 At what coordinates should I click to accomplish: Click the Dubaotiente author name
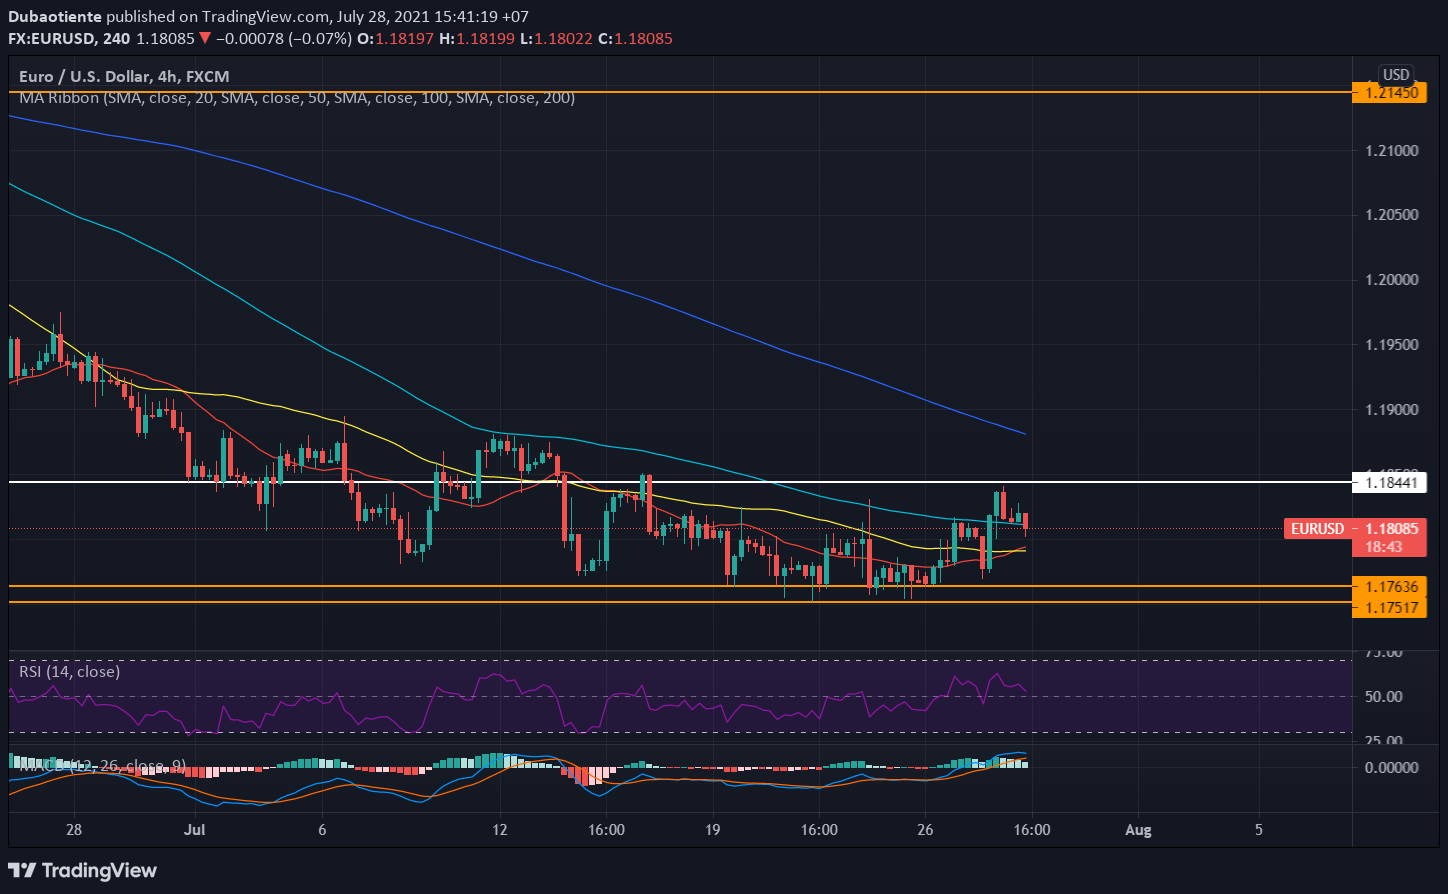pyautogui.click(x=55, y=17)
